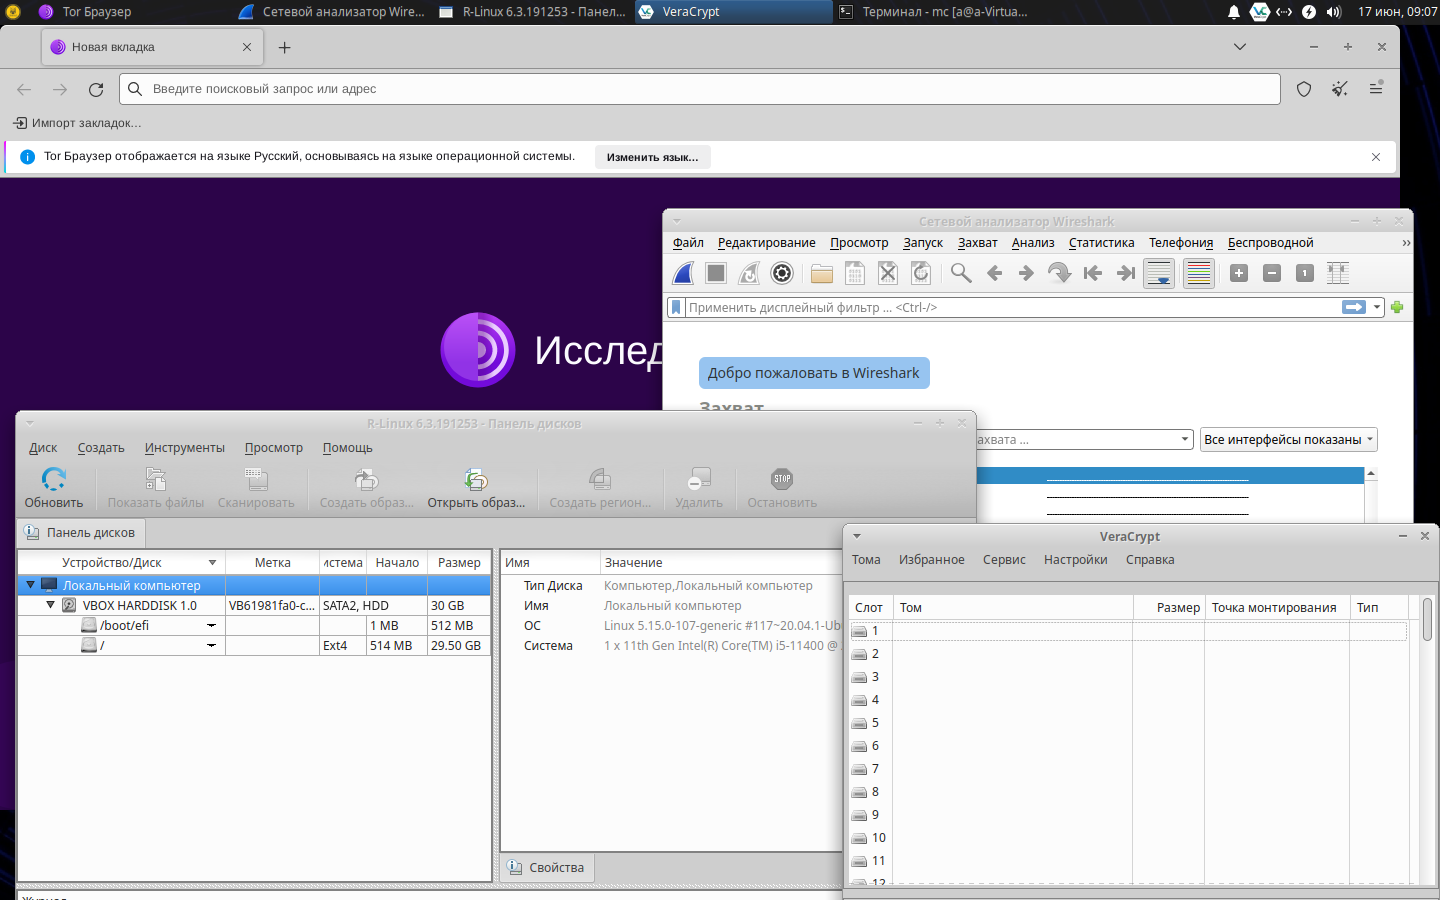Reload the page in Tor Browser

click(96, 89)
